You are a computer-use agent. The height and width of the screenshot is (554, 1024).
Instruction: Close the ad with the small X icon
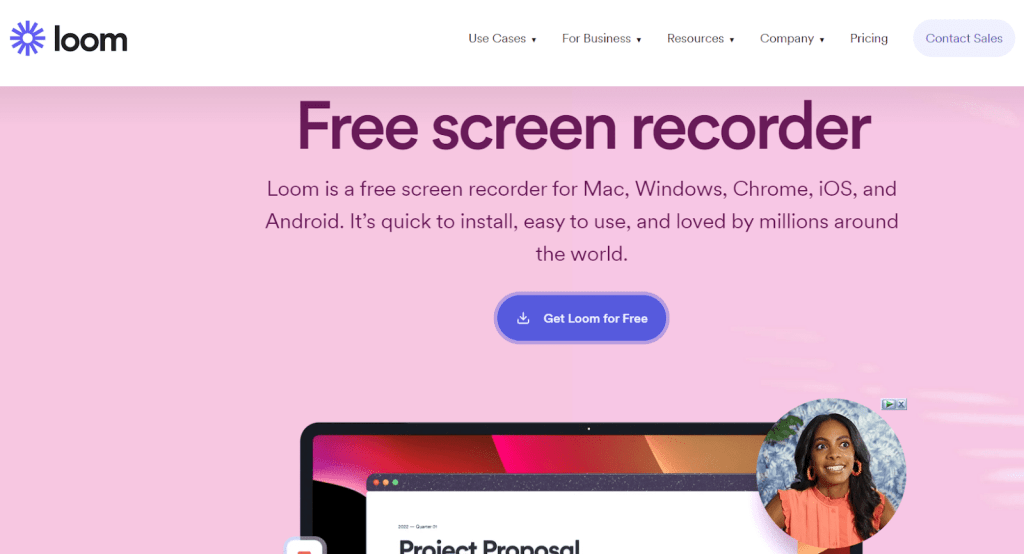[x=901, y=404]
